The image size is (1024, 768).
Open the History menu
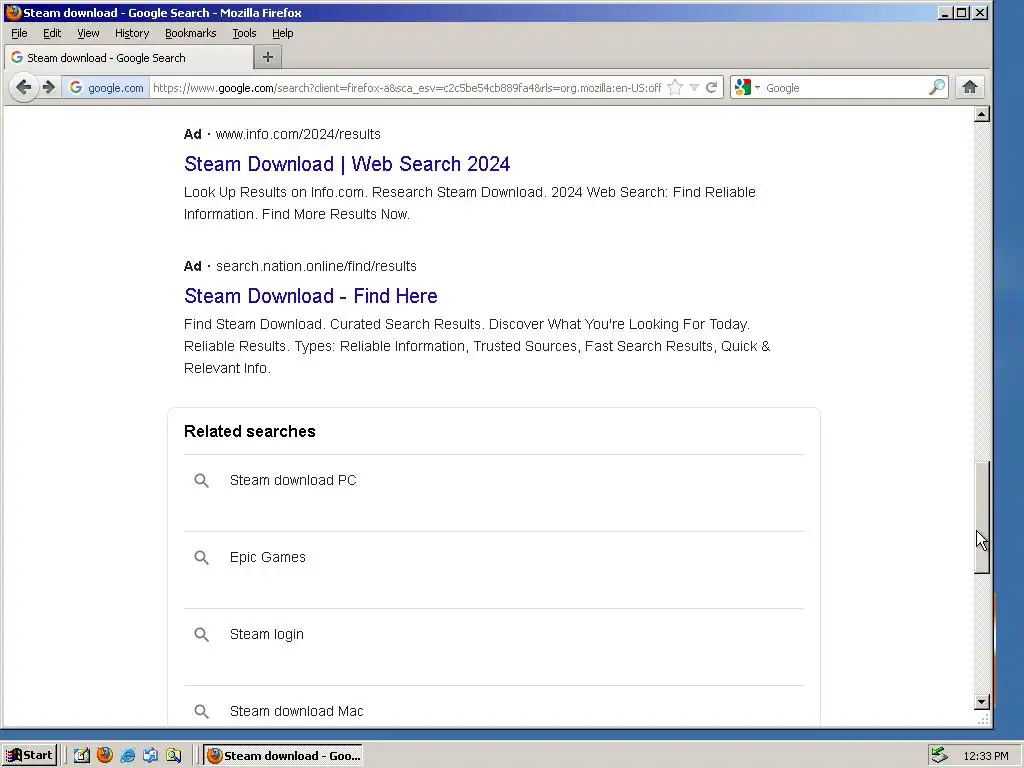[132, 33]
